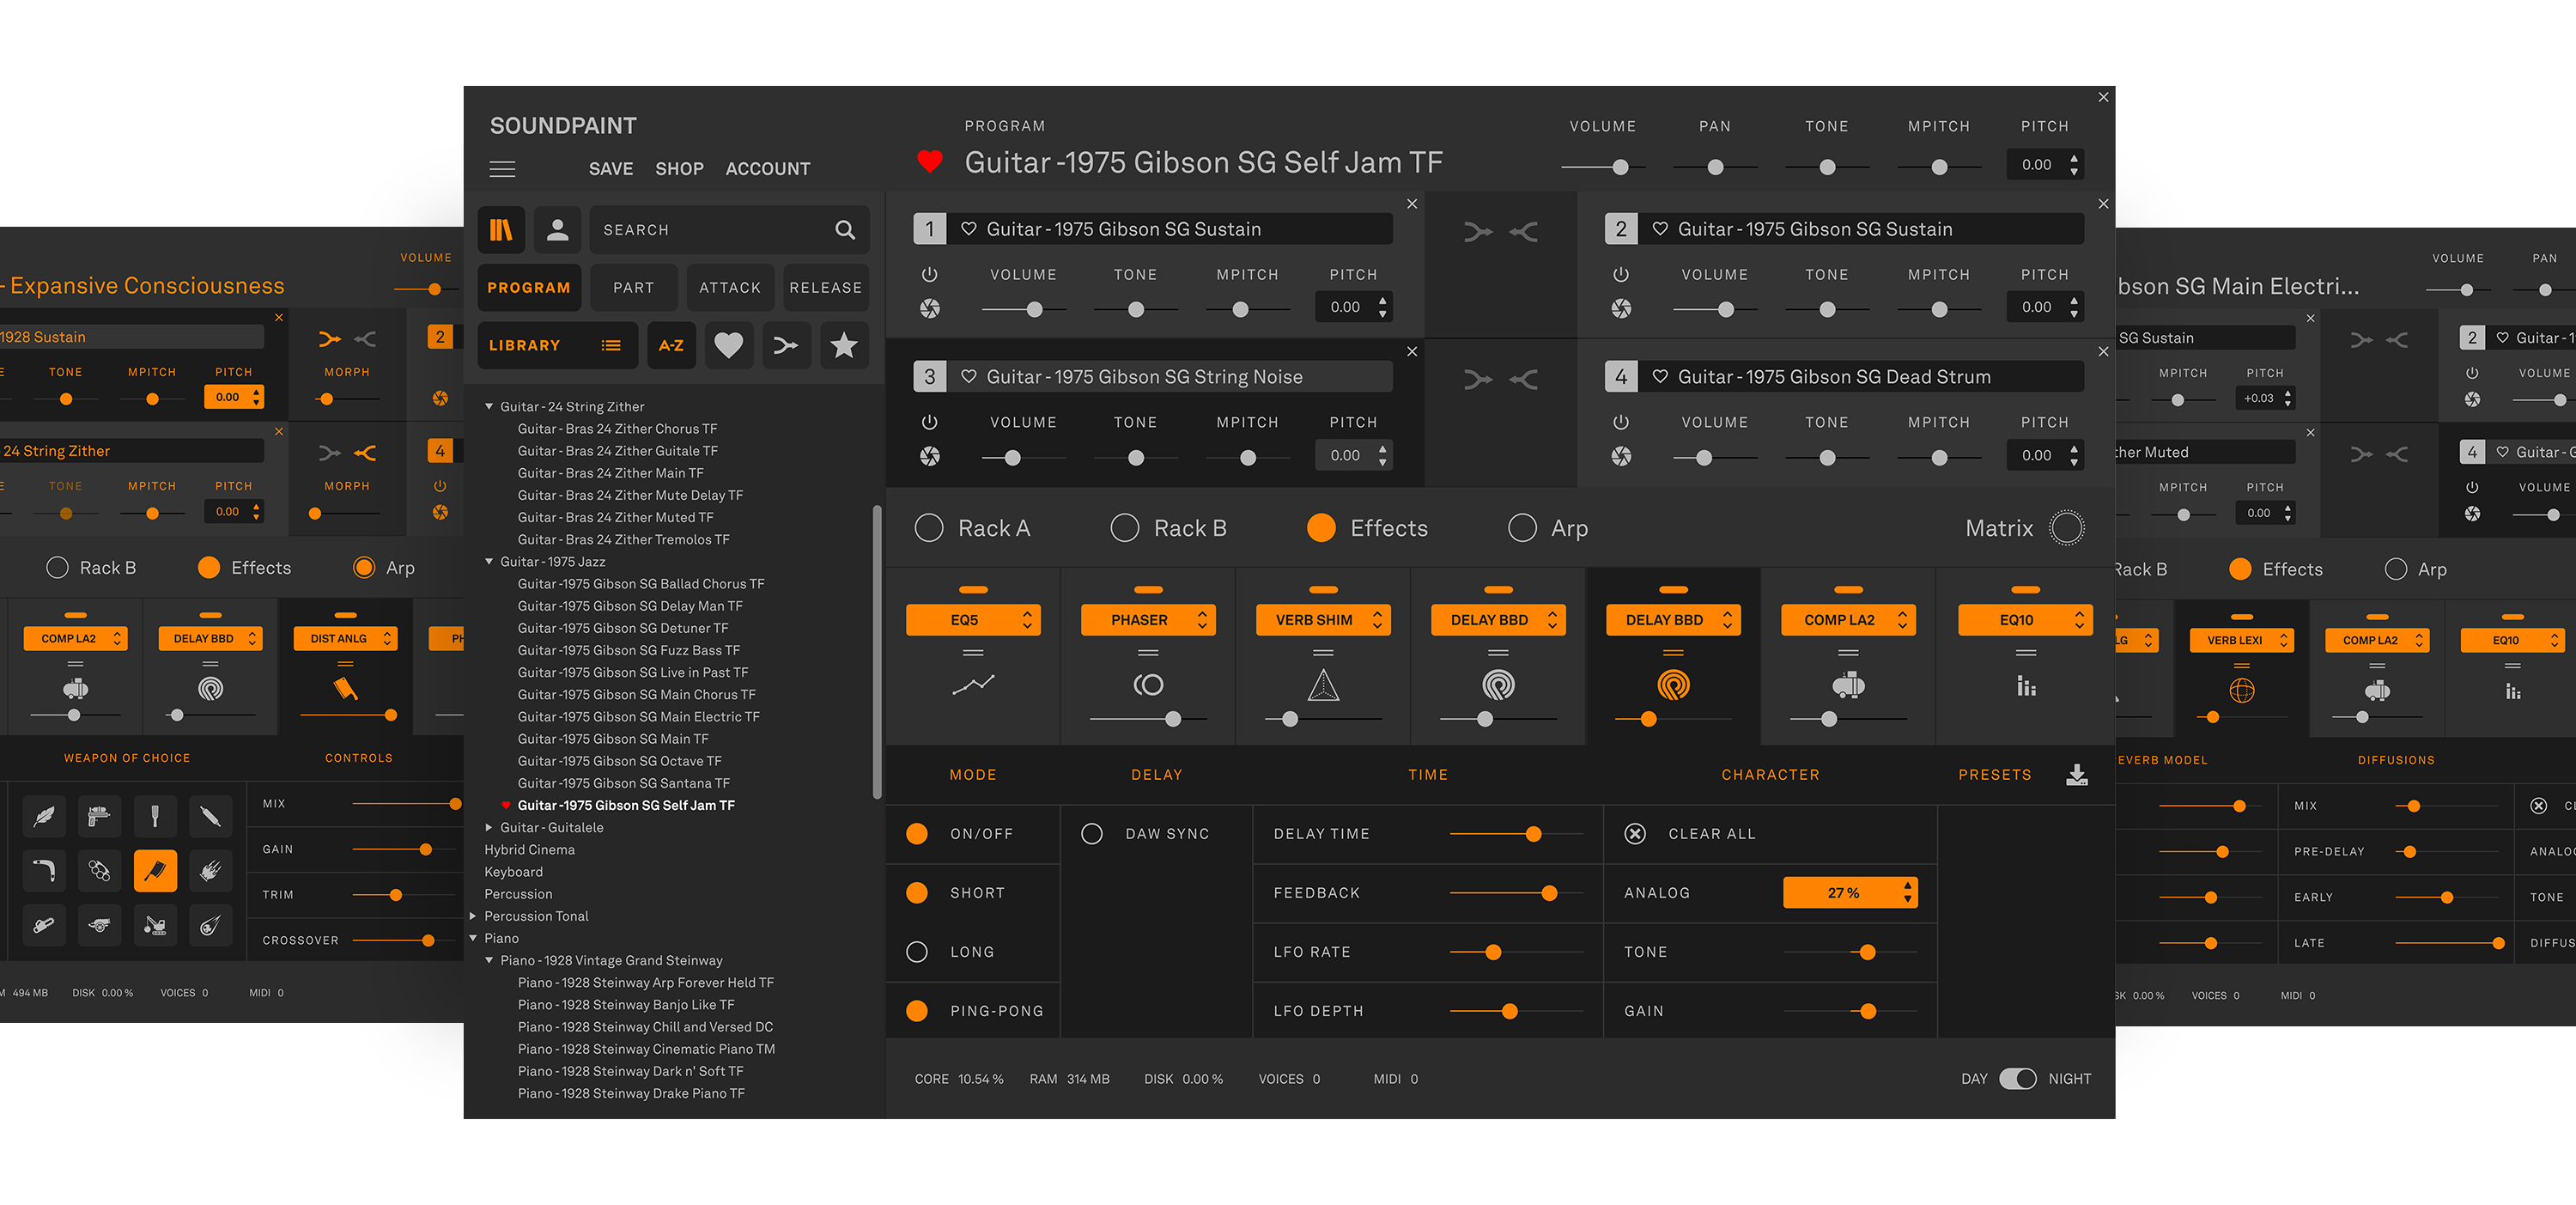The image size is (2576, 1205).
Task: Open the PHASER effect dropdown
Action: click(x=1148, y=620)
